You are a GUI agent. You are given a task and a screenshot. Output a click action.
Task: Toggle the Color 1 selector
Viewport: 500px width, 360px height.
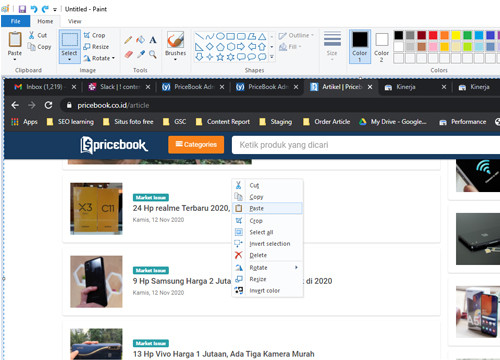360,46
